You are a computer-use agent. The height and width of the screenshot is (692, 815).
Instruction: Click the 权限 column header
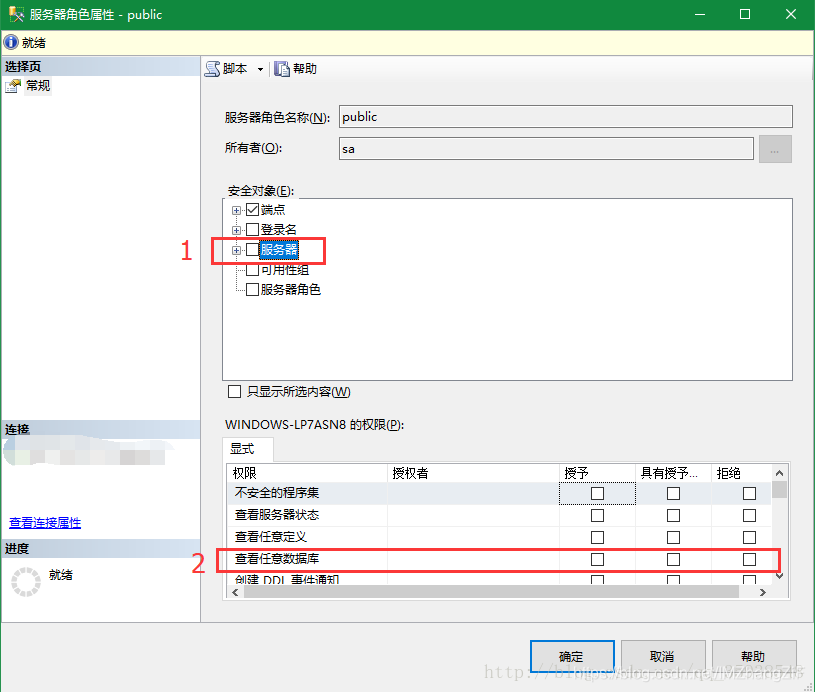(308, 473)
